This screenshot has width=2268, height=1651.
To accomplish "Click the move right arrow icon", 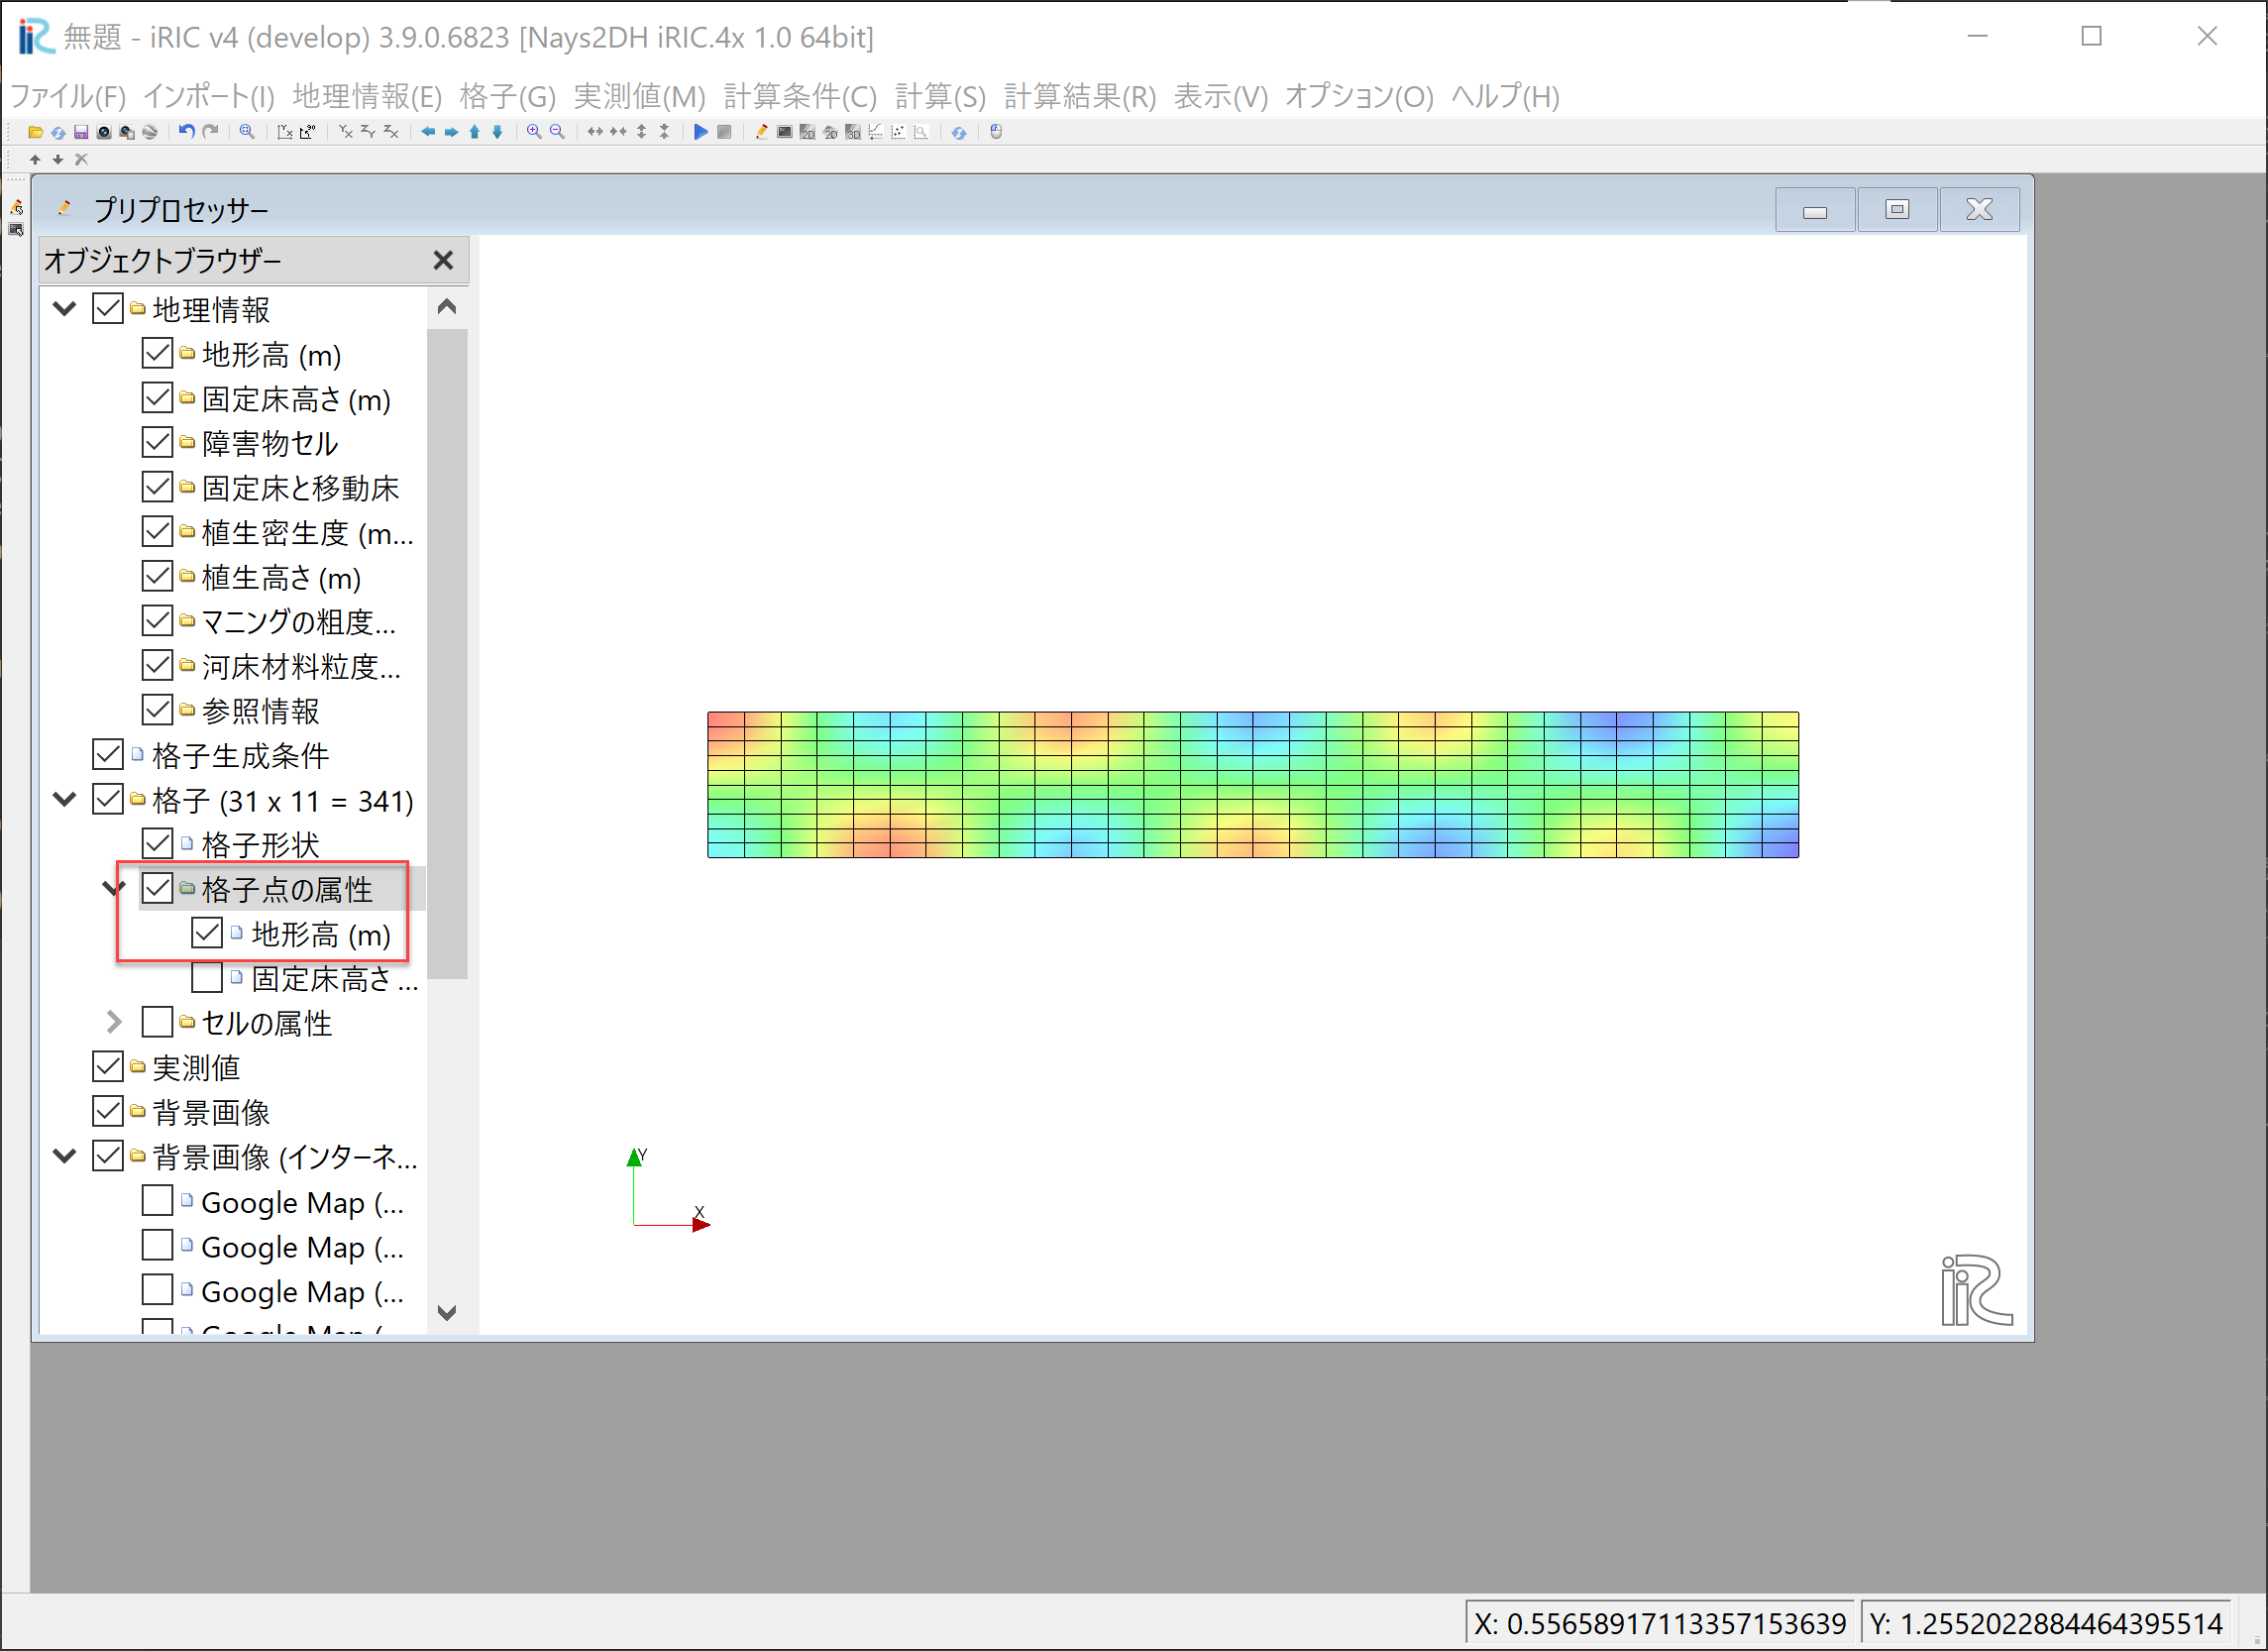I will pos(451,132).
